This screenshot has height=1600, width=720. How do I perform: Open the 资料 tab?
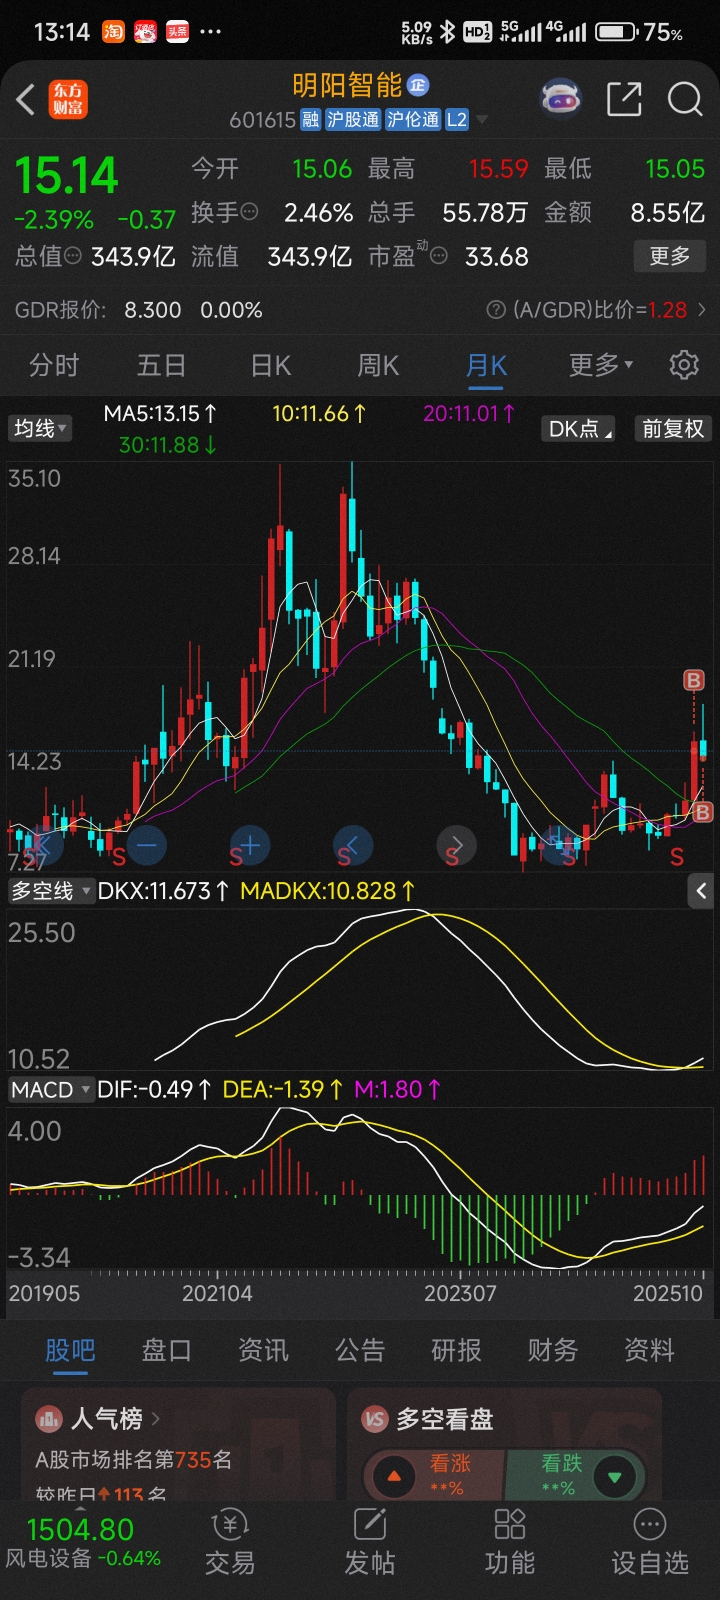pyautogui.click(x=650, y=1351)
